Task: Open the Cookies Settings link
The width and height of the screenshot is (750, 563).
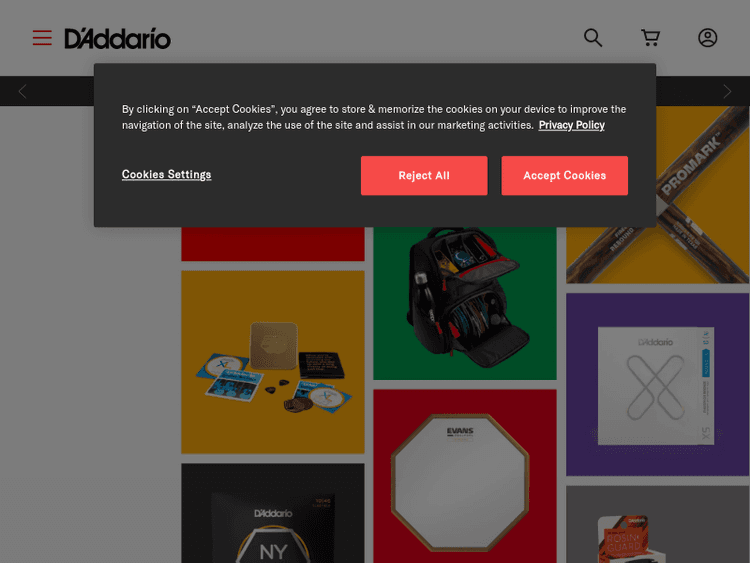Action: pyautogui.click(x=166, y=175)
